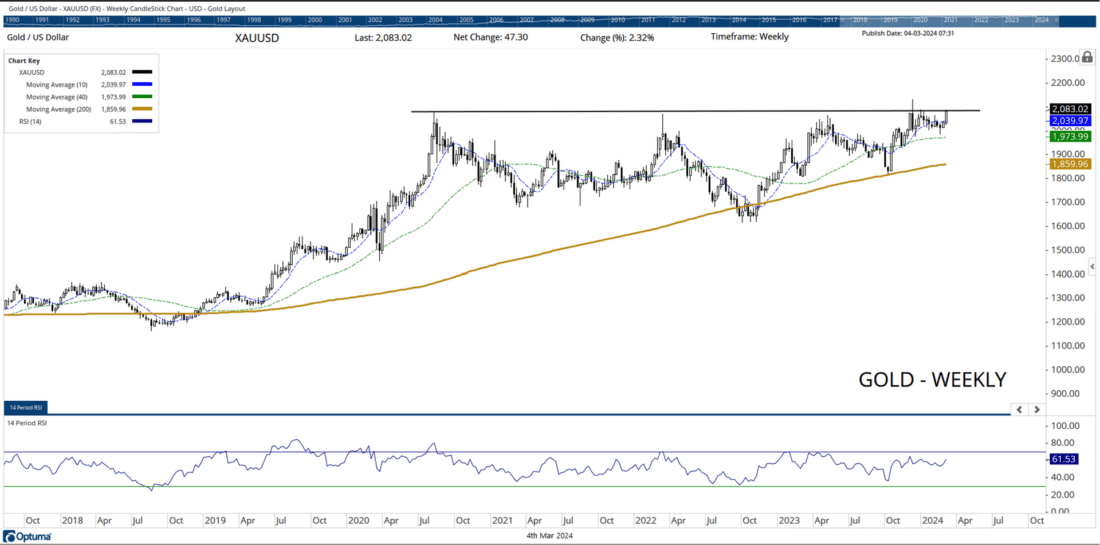Click the Optuma logo
Image resolution: width=1100 pixels, height=545 pixels.
(27, 535)
